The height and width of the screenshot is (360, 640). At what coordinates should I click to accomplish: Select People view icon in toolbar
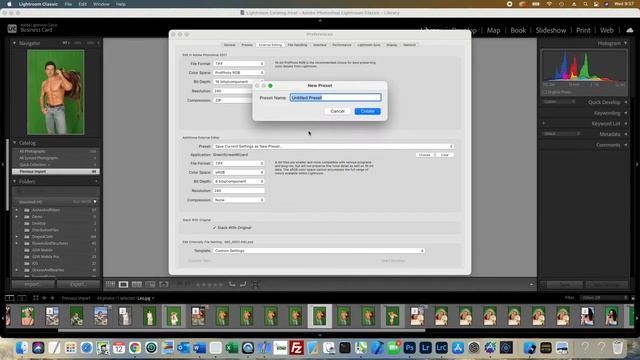tap(164, 284)
